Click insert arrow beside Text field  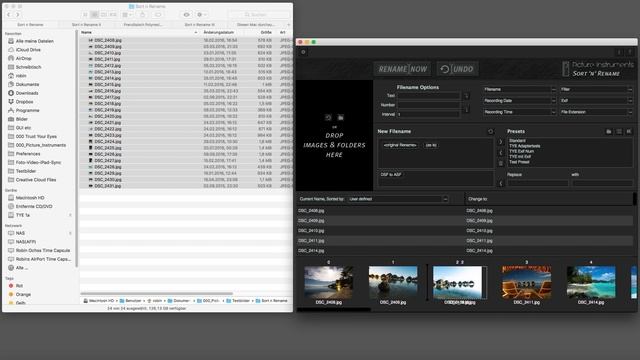(x=467, y=96)
